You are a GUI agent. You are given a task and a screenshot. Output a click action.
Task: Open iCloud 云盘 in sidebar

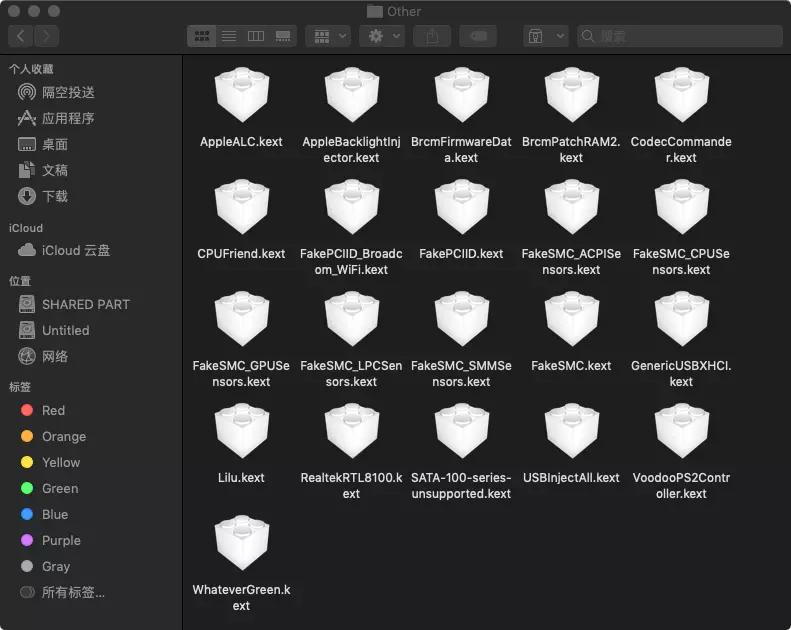point(64,250)
